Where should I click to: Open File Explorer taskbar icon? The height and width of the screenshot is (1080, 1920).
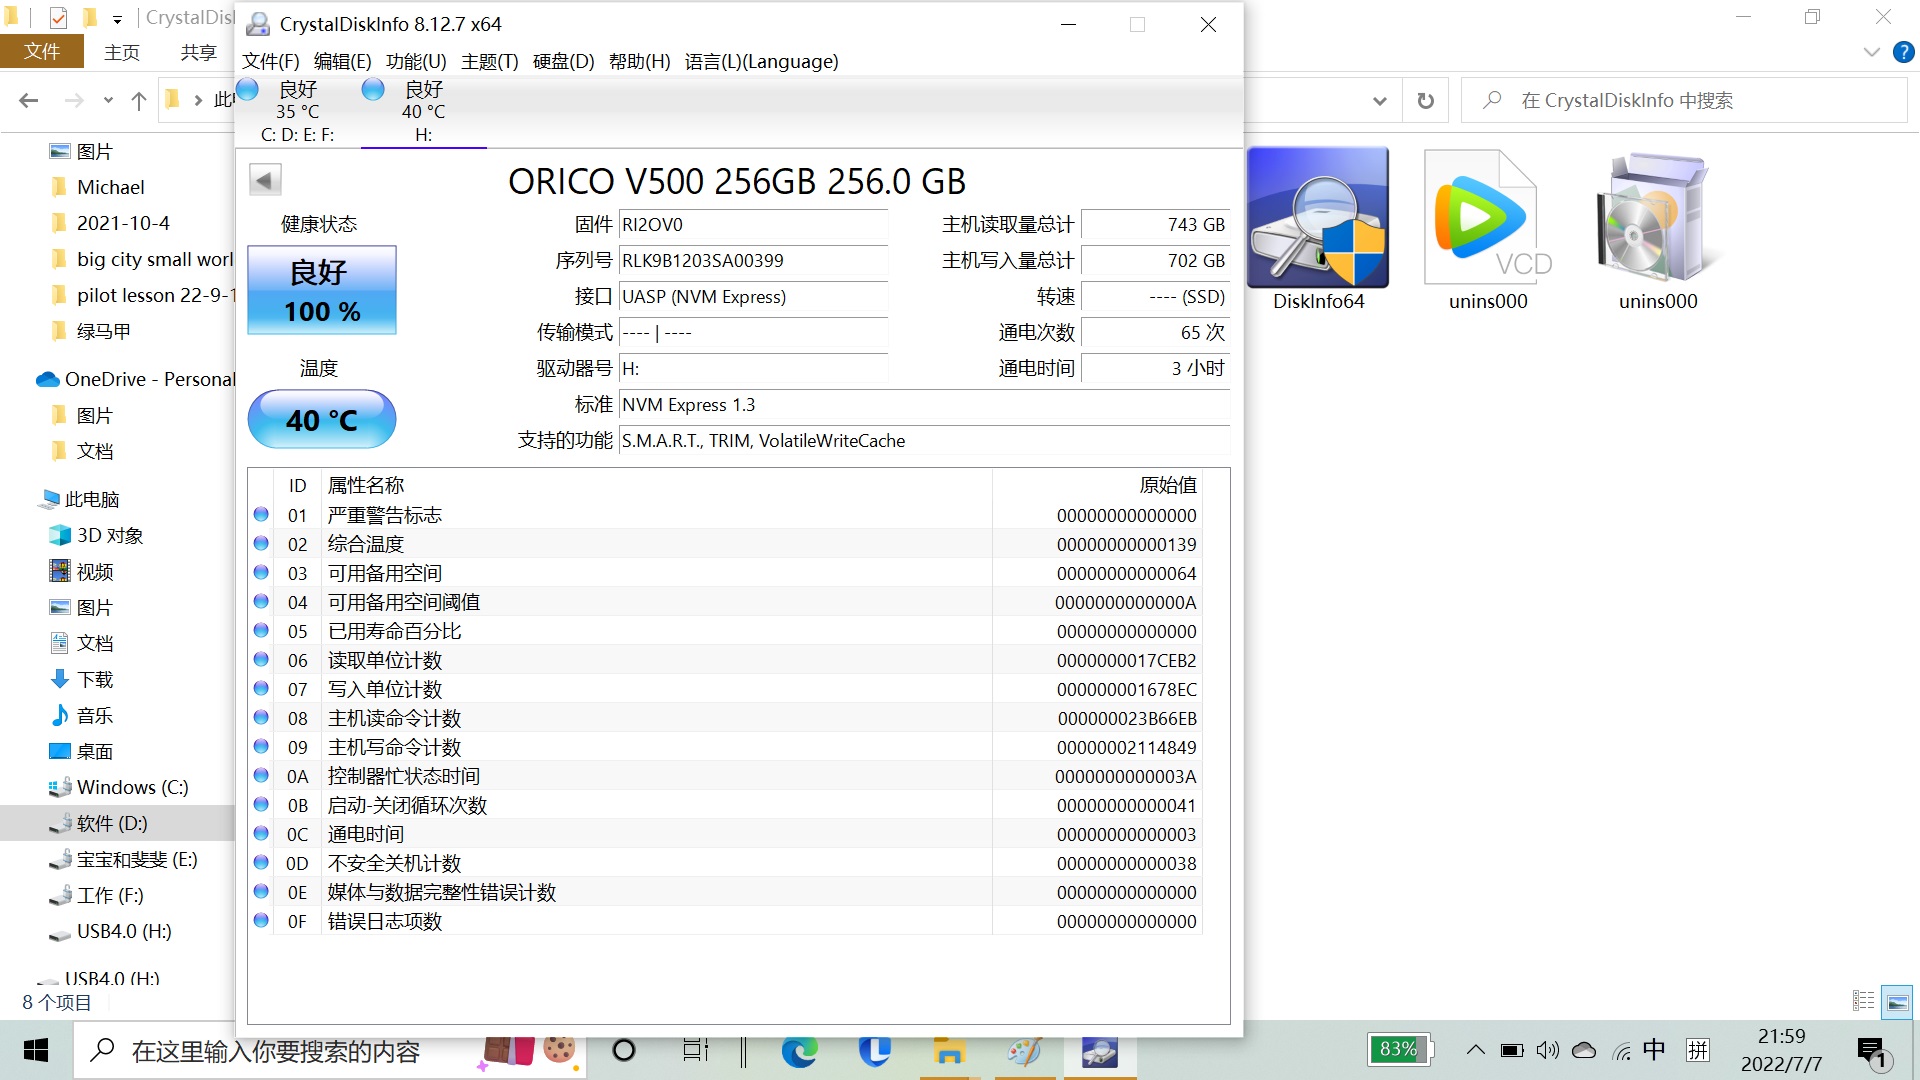tap(948, 1051)
